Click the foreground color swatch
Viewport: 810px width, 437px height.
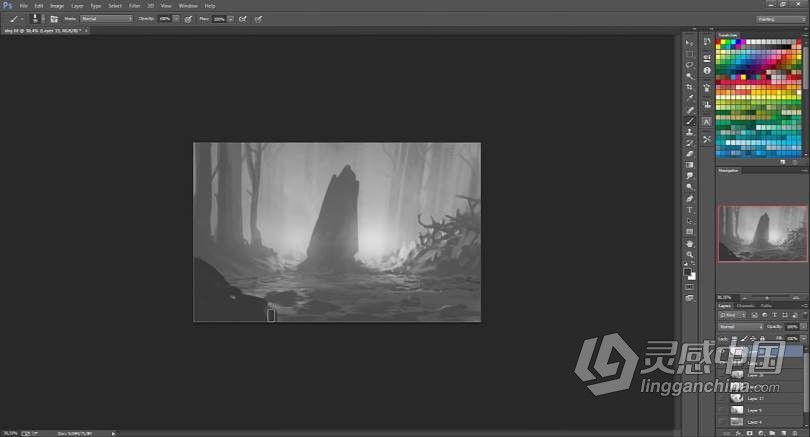(x=688, y=272)
